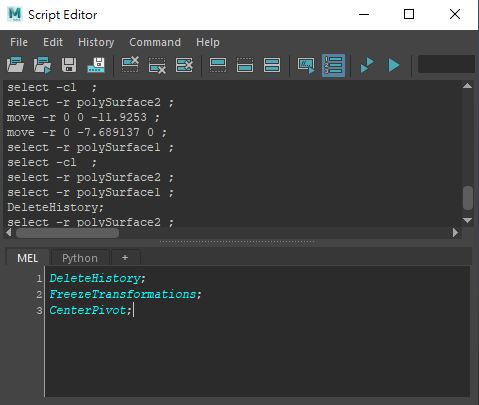The image size is (479, 405).
Task: Click the Execute play icon
Action: (394, 65)
